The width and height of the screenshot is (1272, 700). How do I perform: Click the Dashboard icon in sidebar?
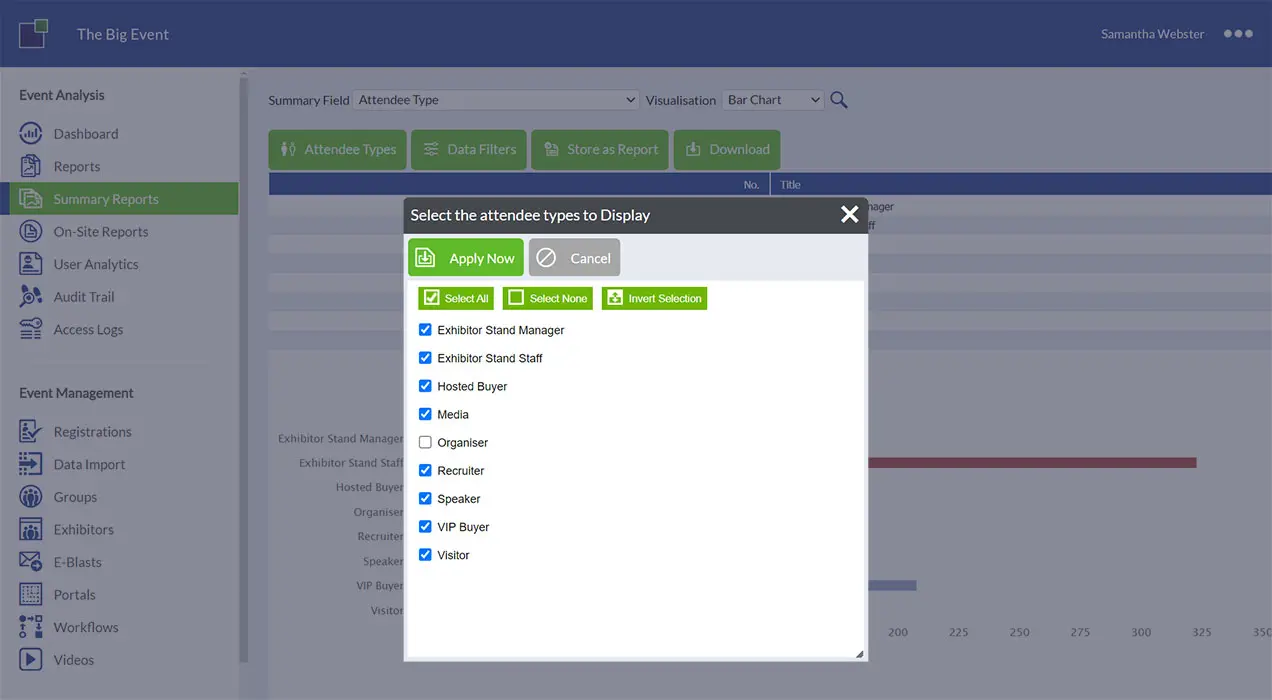pos(31,134)
